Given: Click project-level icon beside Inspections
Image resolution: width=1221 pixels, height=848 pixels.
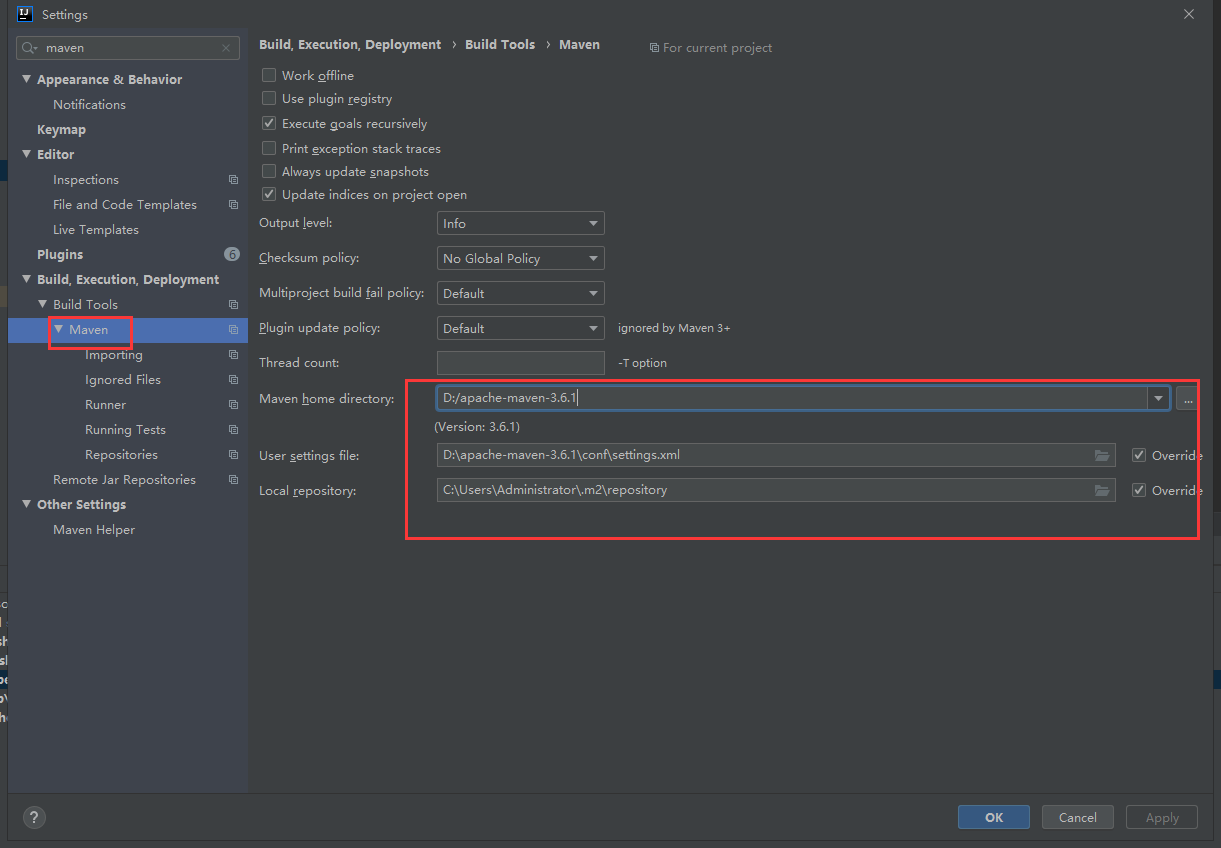Looking at the screenshot, I should (233, 180).
